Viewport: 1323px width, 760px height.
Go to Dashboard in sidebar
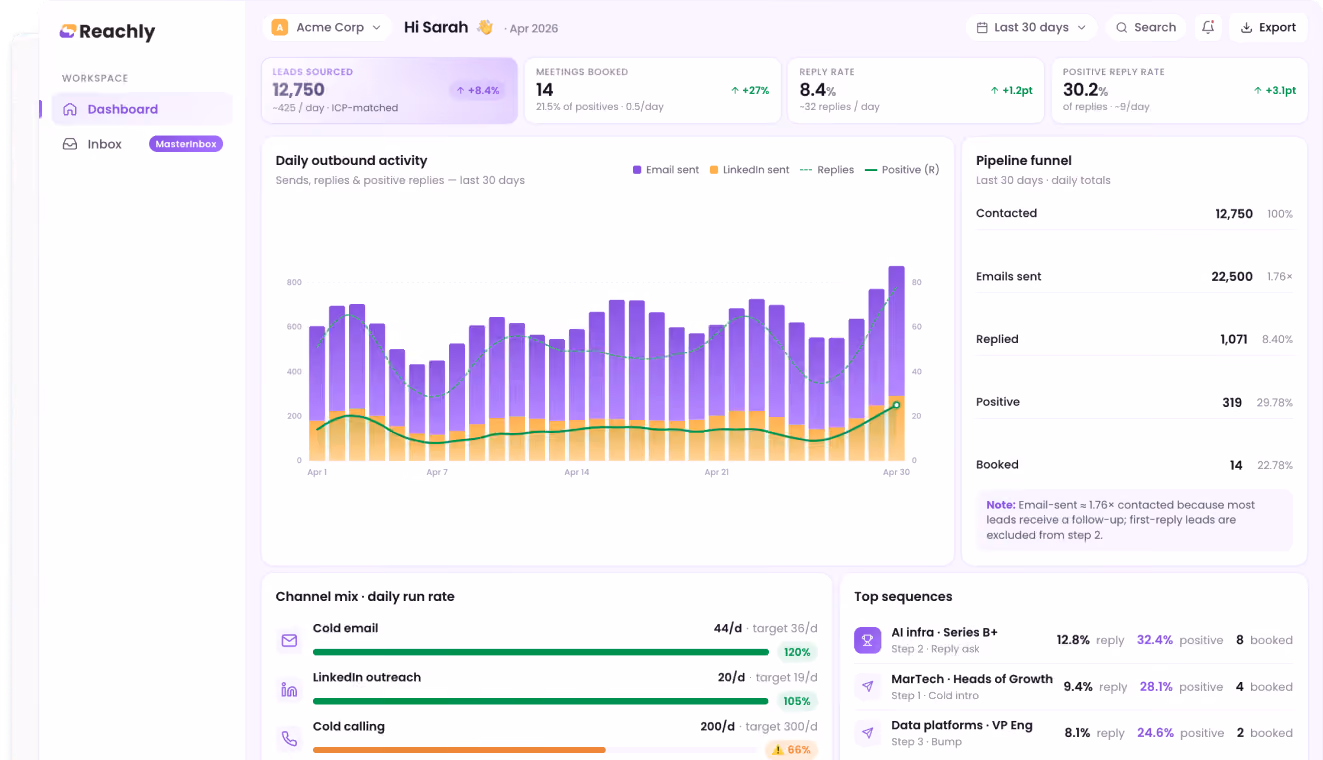pos(142,109)
